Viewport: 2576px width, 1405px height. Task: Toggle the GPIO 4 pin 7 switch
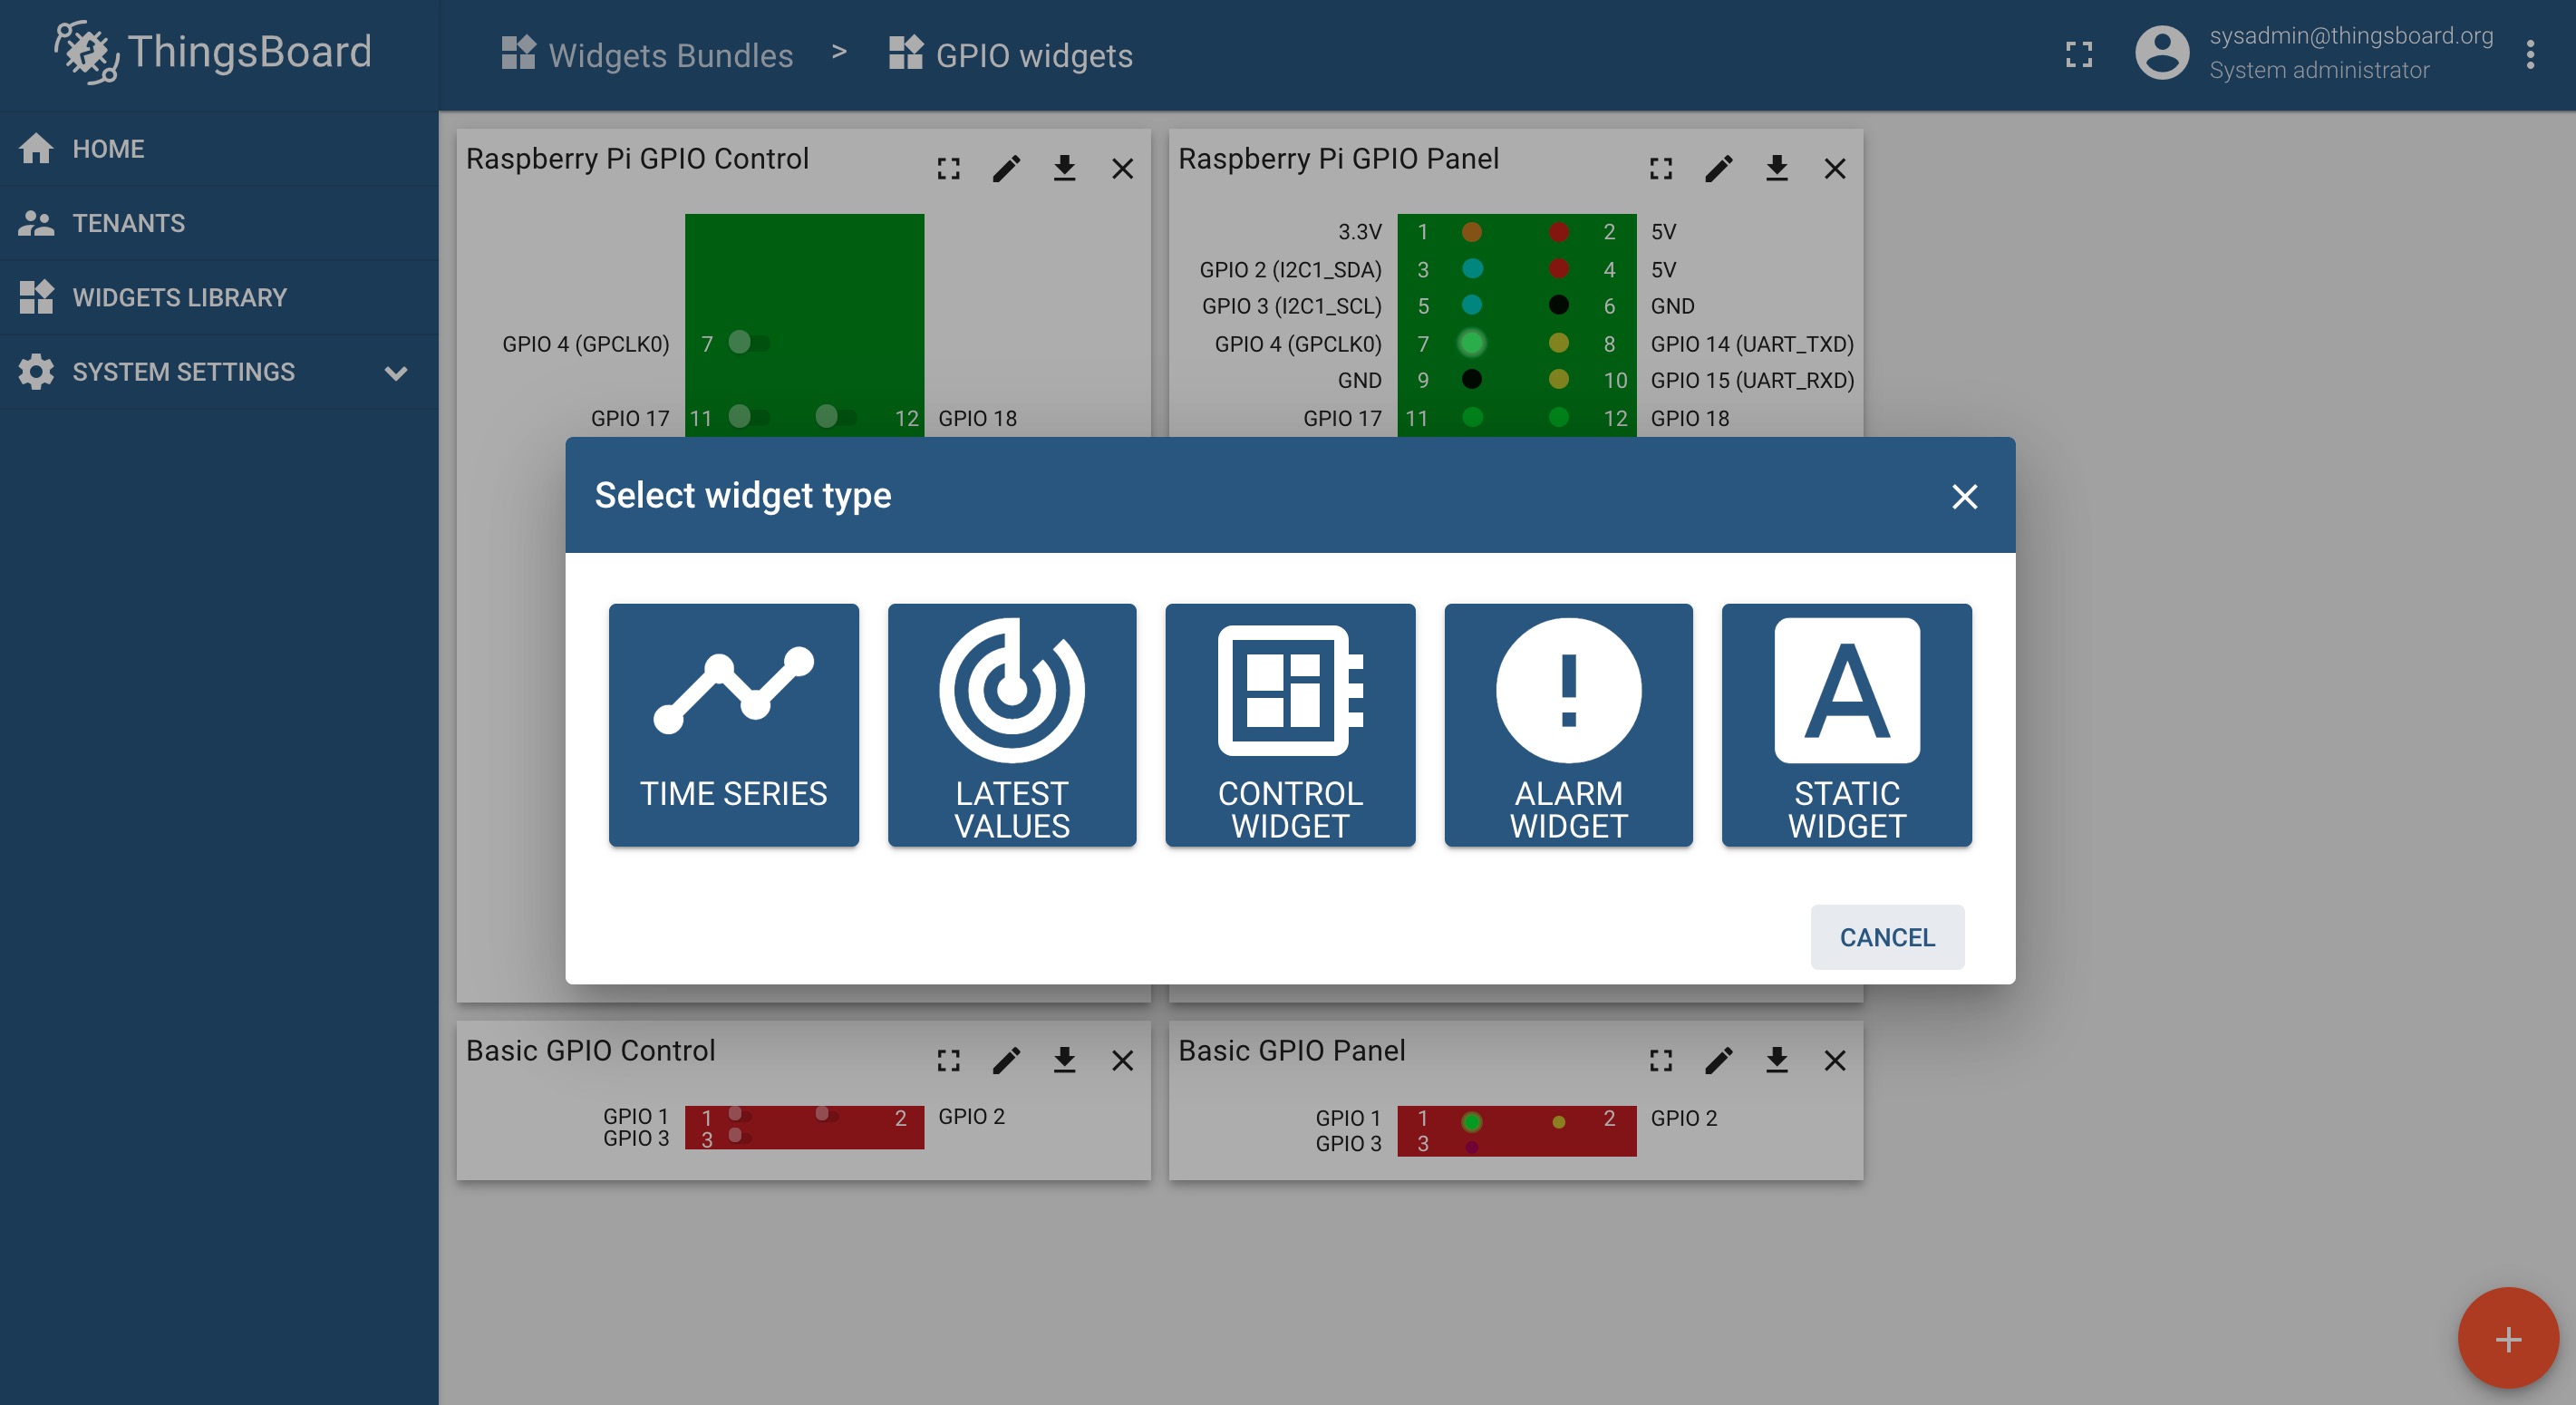coord(748,343)
